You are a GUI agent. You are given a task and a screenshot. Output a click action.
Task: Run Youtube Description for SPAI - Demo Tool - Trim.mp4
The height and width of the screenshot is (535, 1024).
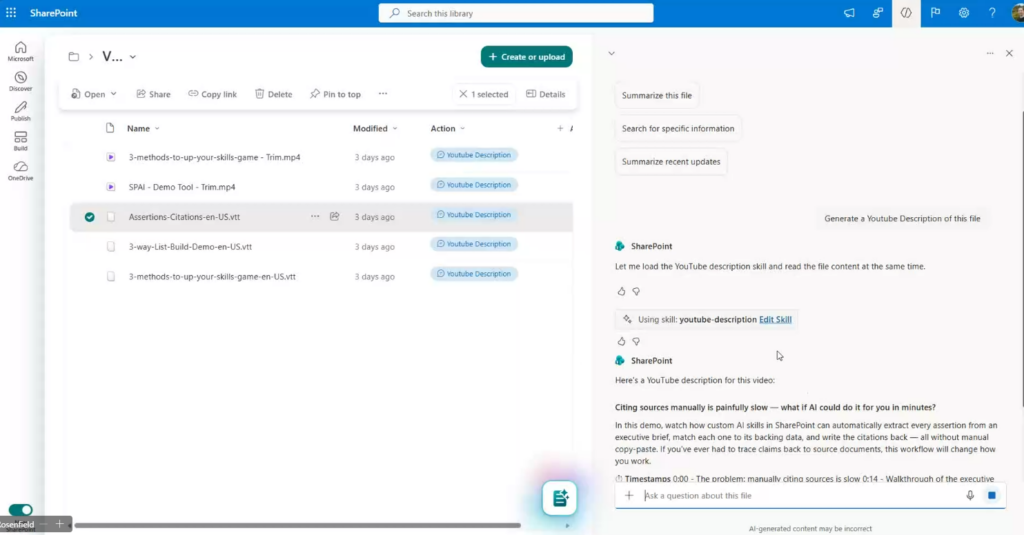point(474,185)
